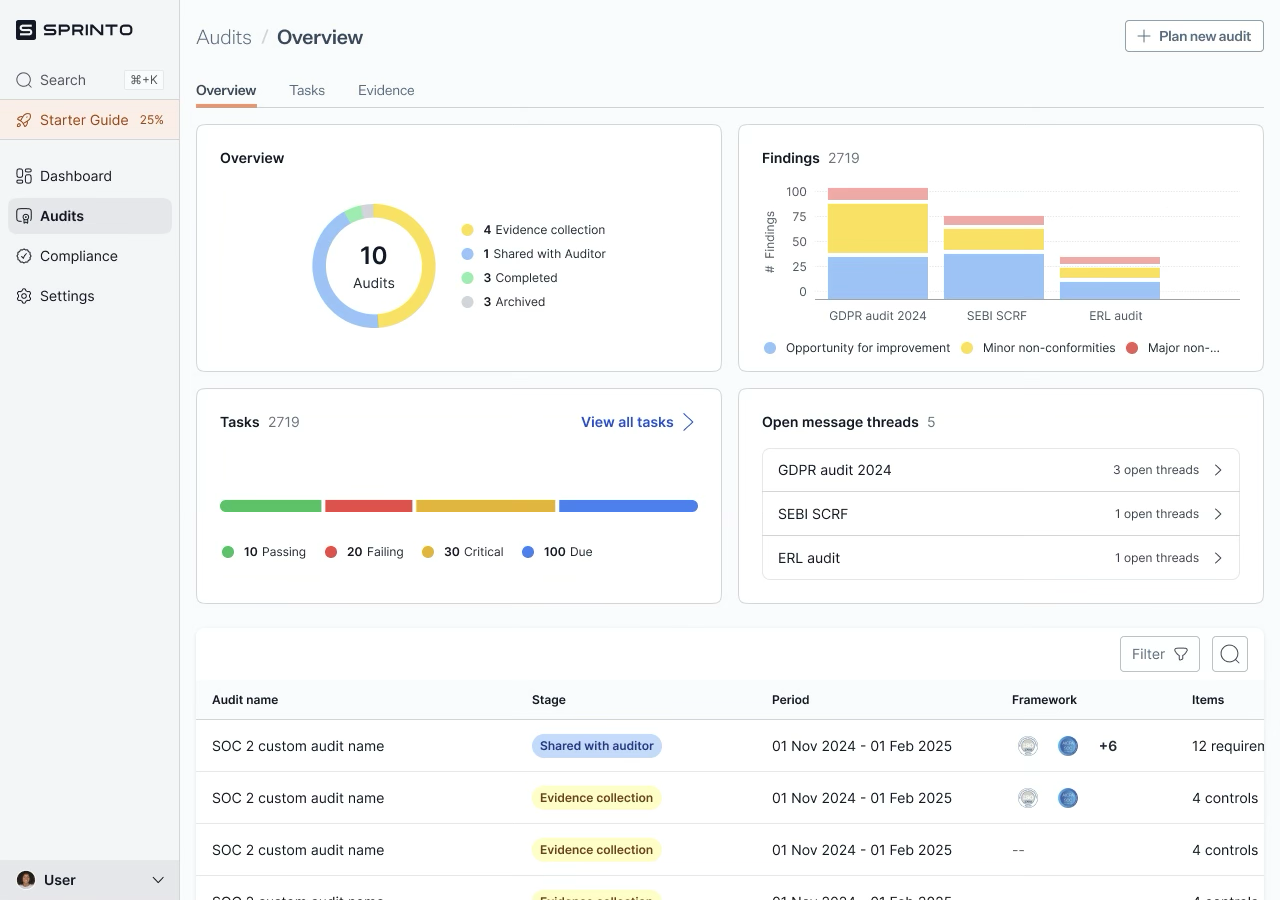Click first framework badge in Shared with auditor row
This screenshot has height=900, width=1280.
pyautogui.click(x=1028, y=746)
